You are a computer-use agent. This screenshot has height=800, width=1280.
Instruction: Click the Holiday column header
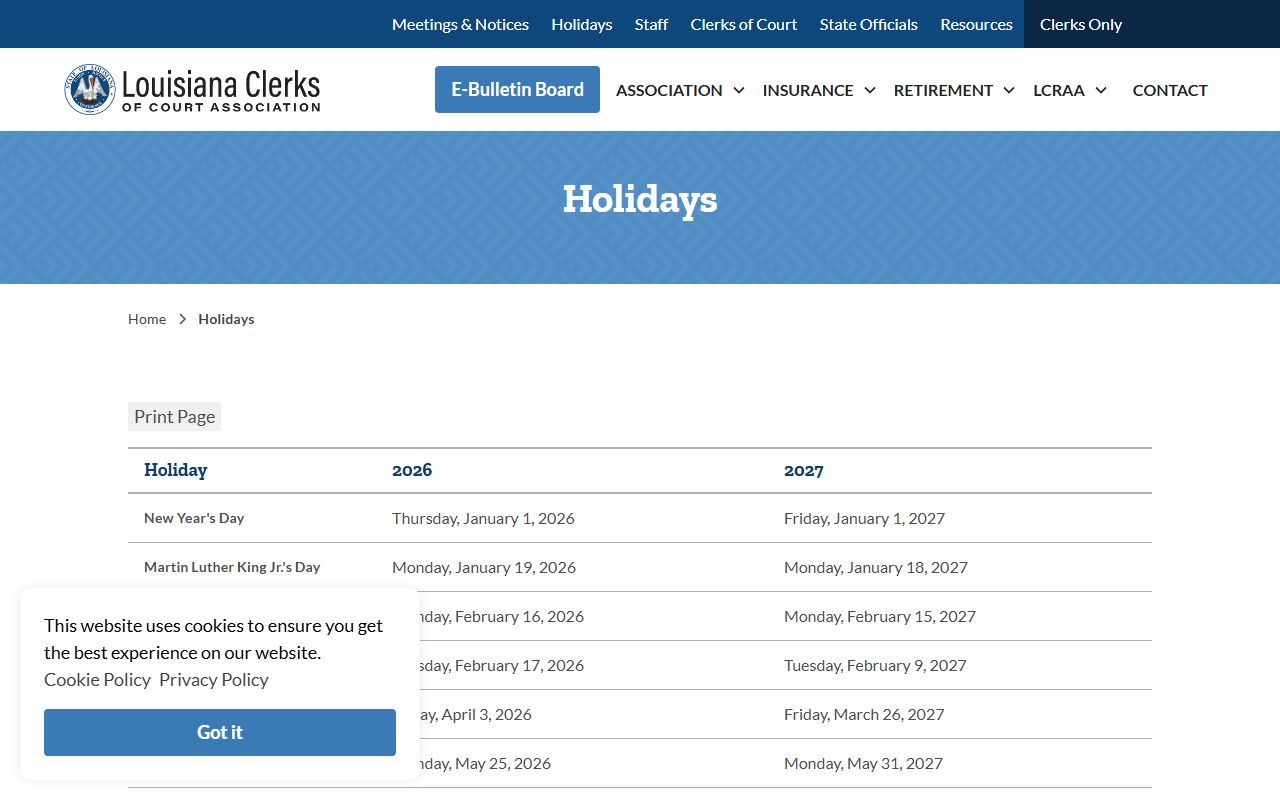tap(176, 470)
